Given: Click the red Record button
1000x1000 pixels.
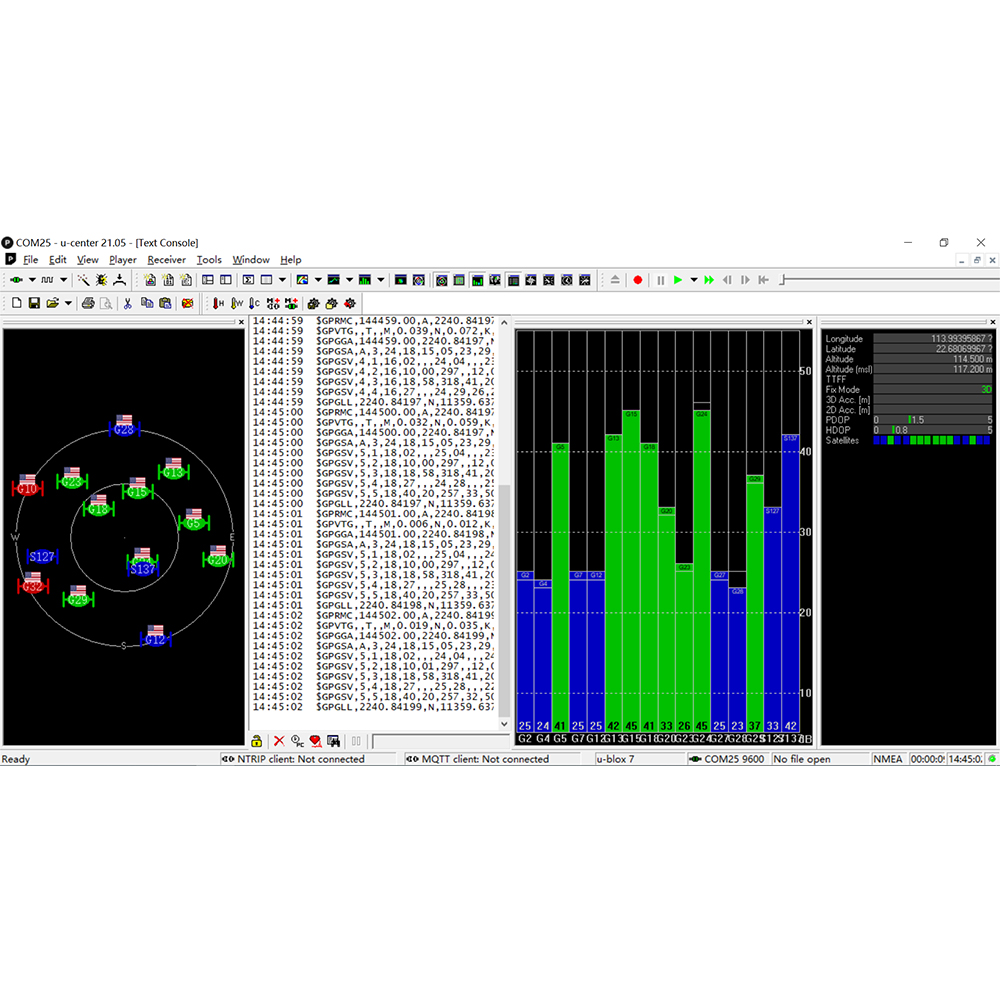Looking at the screenshot, I should 638,280.
